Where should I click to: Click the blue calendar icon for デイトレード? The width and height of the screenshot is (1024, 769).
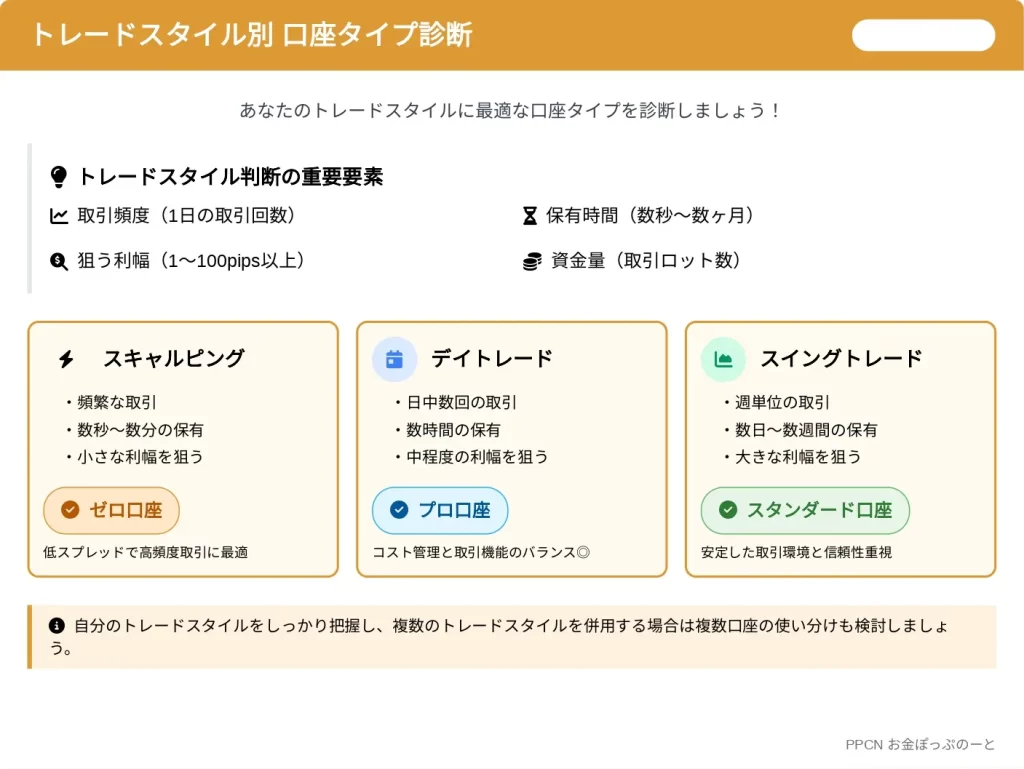point(394,359)
